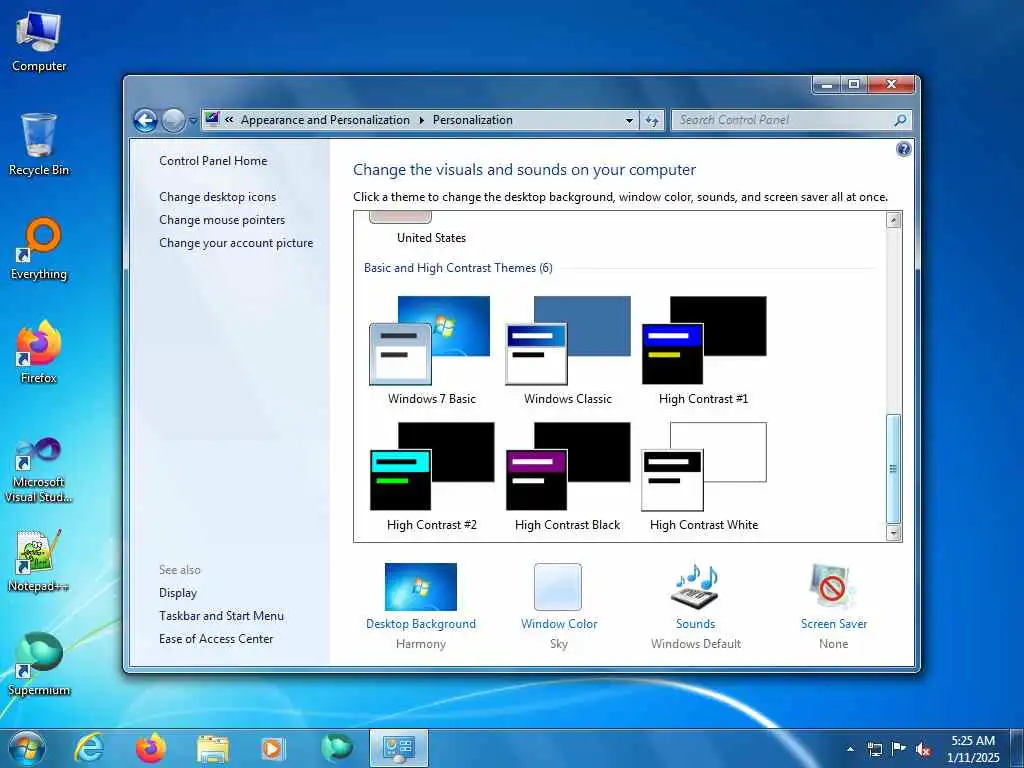1024x768 pixels.
Task: Open 'Taskbar and Start Menu' link
Action: (x=221, y=616)
